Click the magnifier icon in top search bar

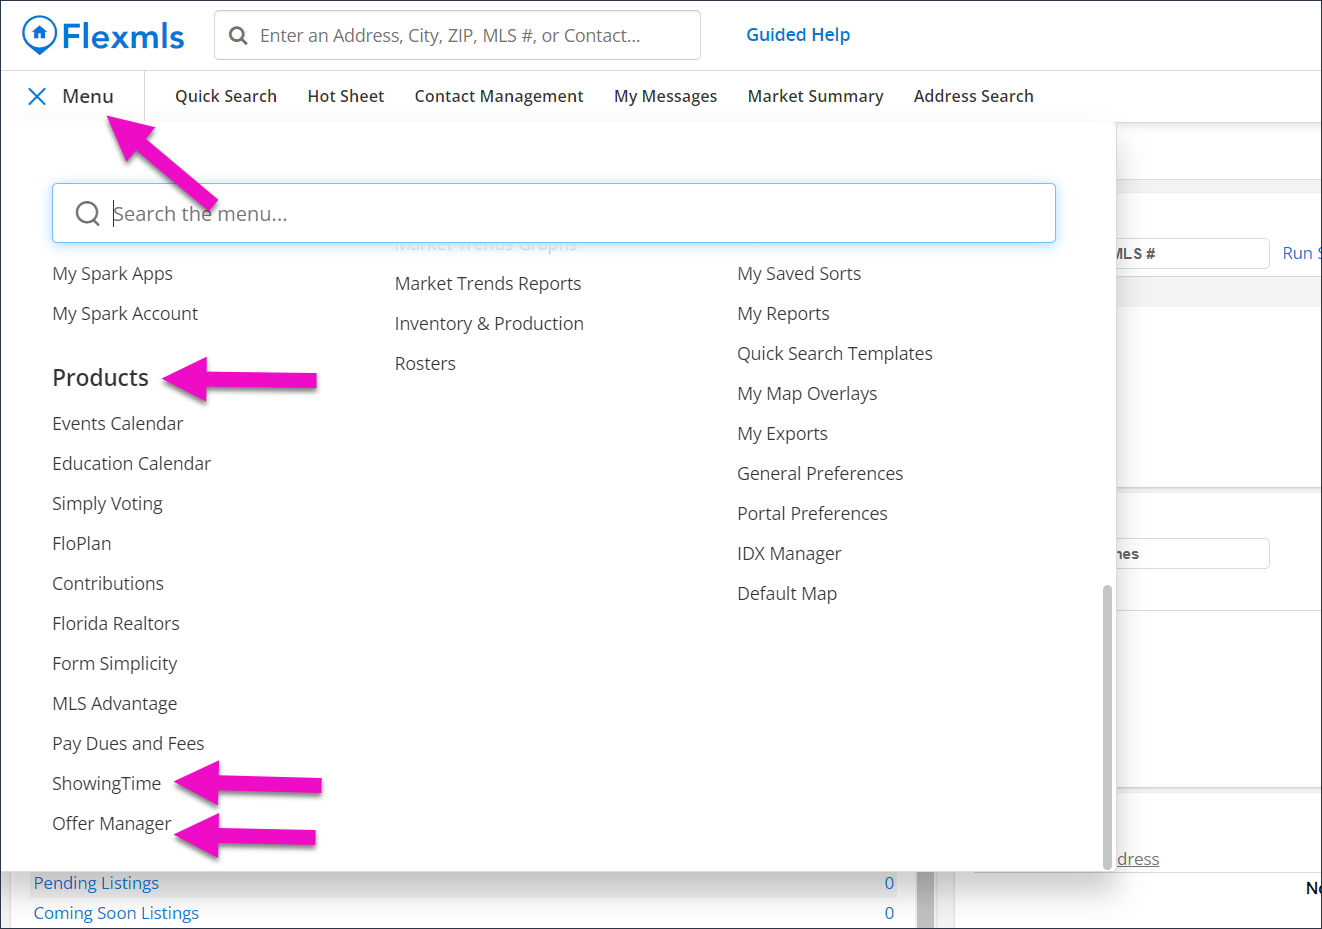[238, 36]
